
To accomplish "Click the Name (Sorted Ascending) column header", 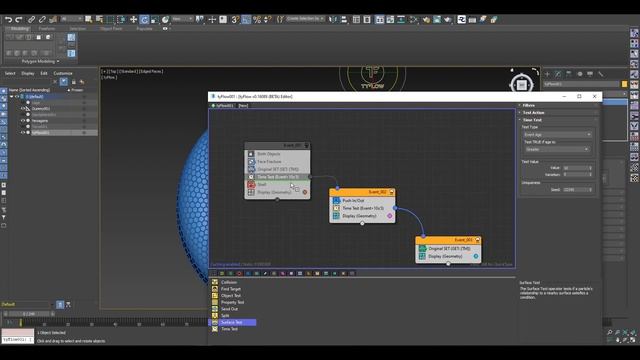I will tap(29, 90).
